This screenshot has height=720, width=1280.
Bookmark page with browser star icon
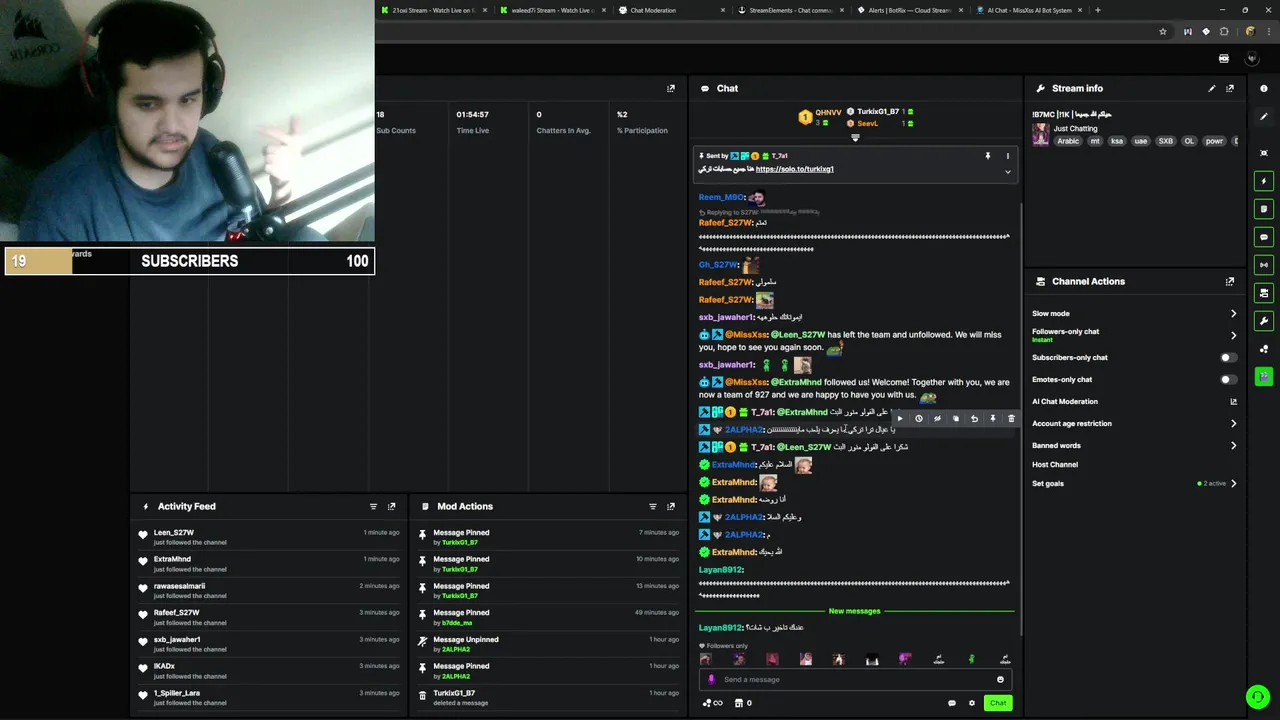point(1163,32)
